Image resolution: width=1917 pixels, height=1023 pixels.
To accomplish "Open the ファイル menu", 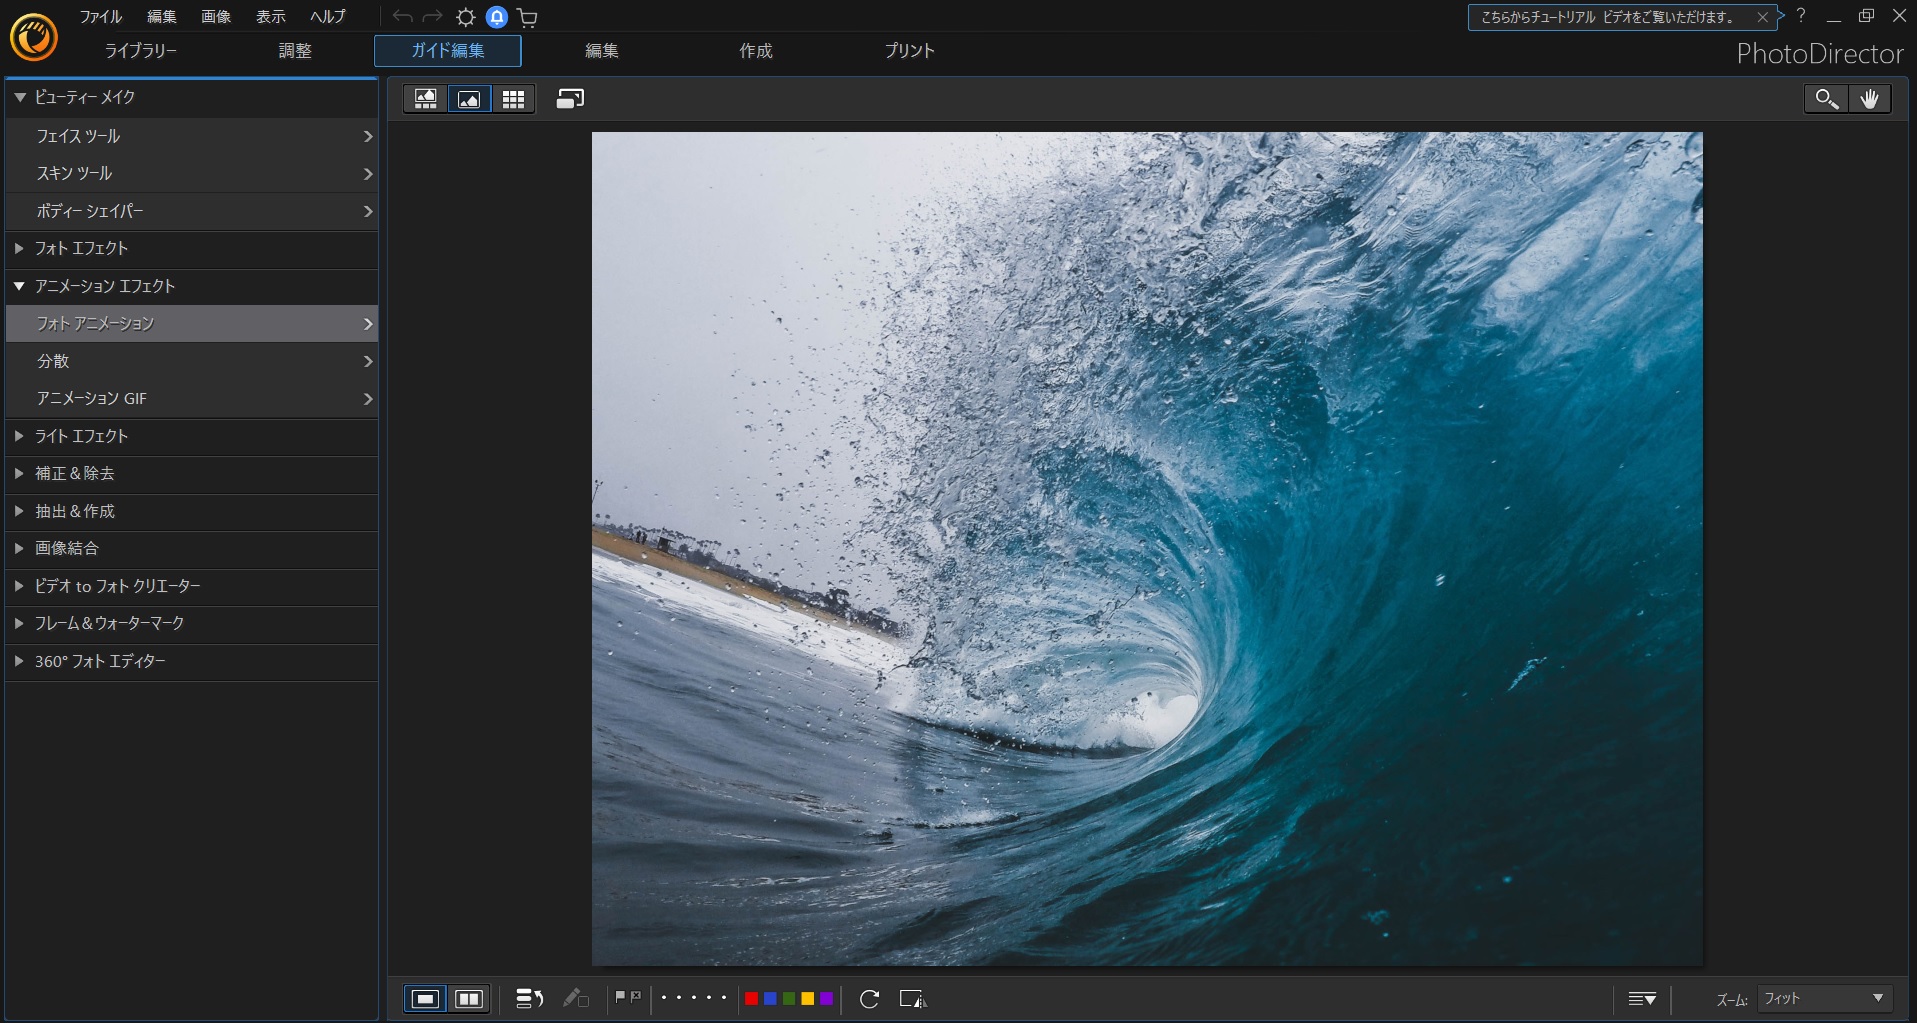I will 100,17.
